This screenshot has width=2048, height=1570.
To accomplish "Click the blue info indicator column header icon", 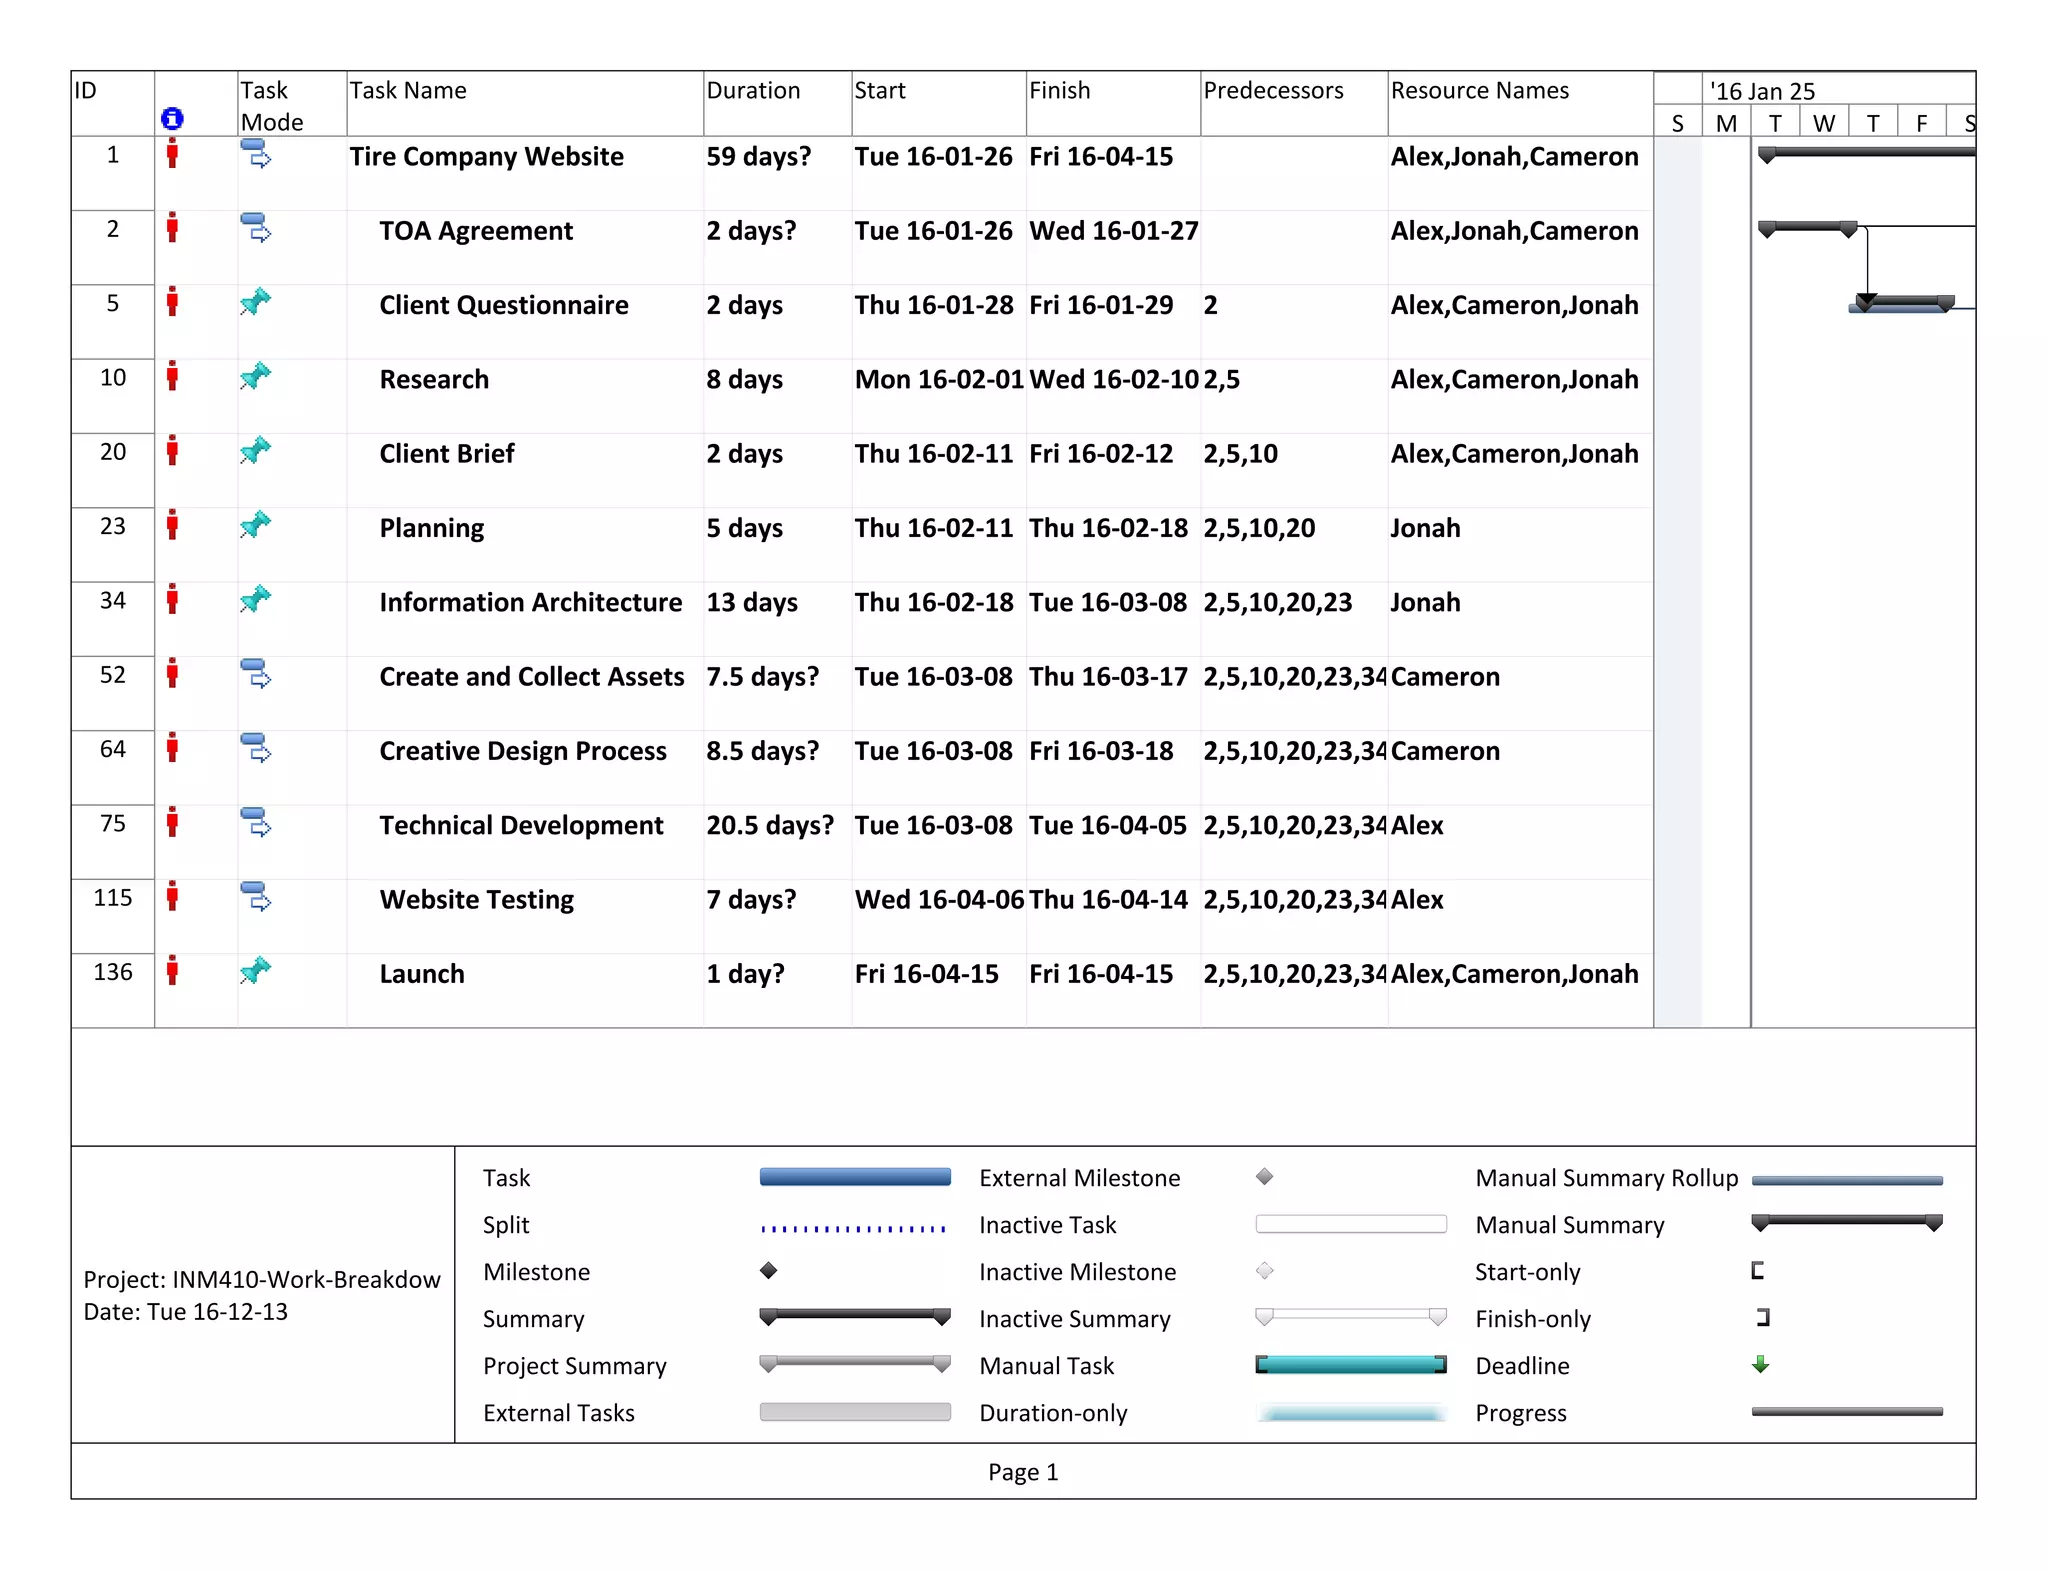I will (x=172, y=119).
